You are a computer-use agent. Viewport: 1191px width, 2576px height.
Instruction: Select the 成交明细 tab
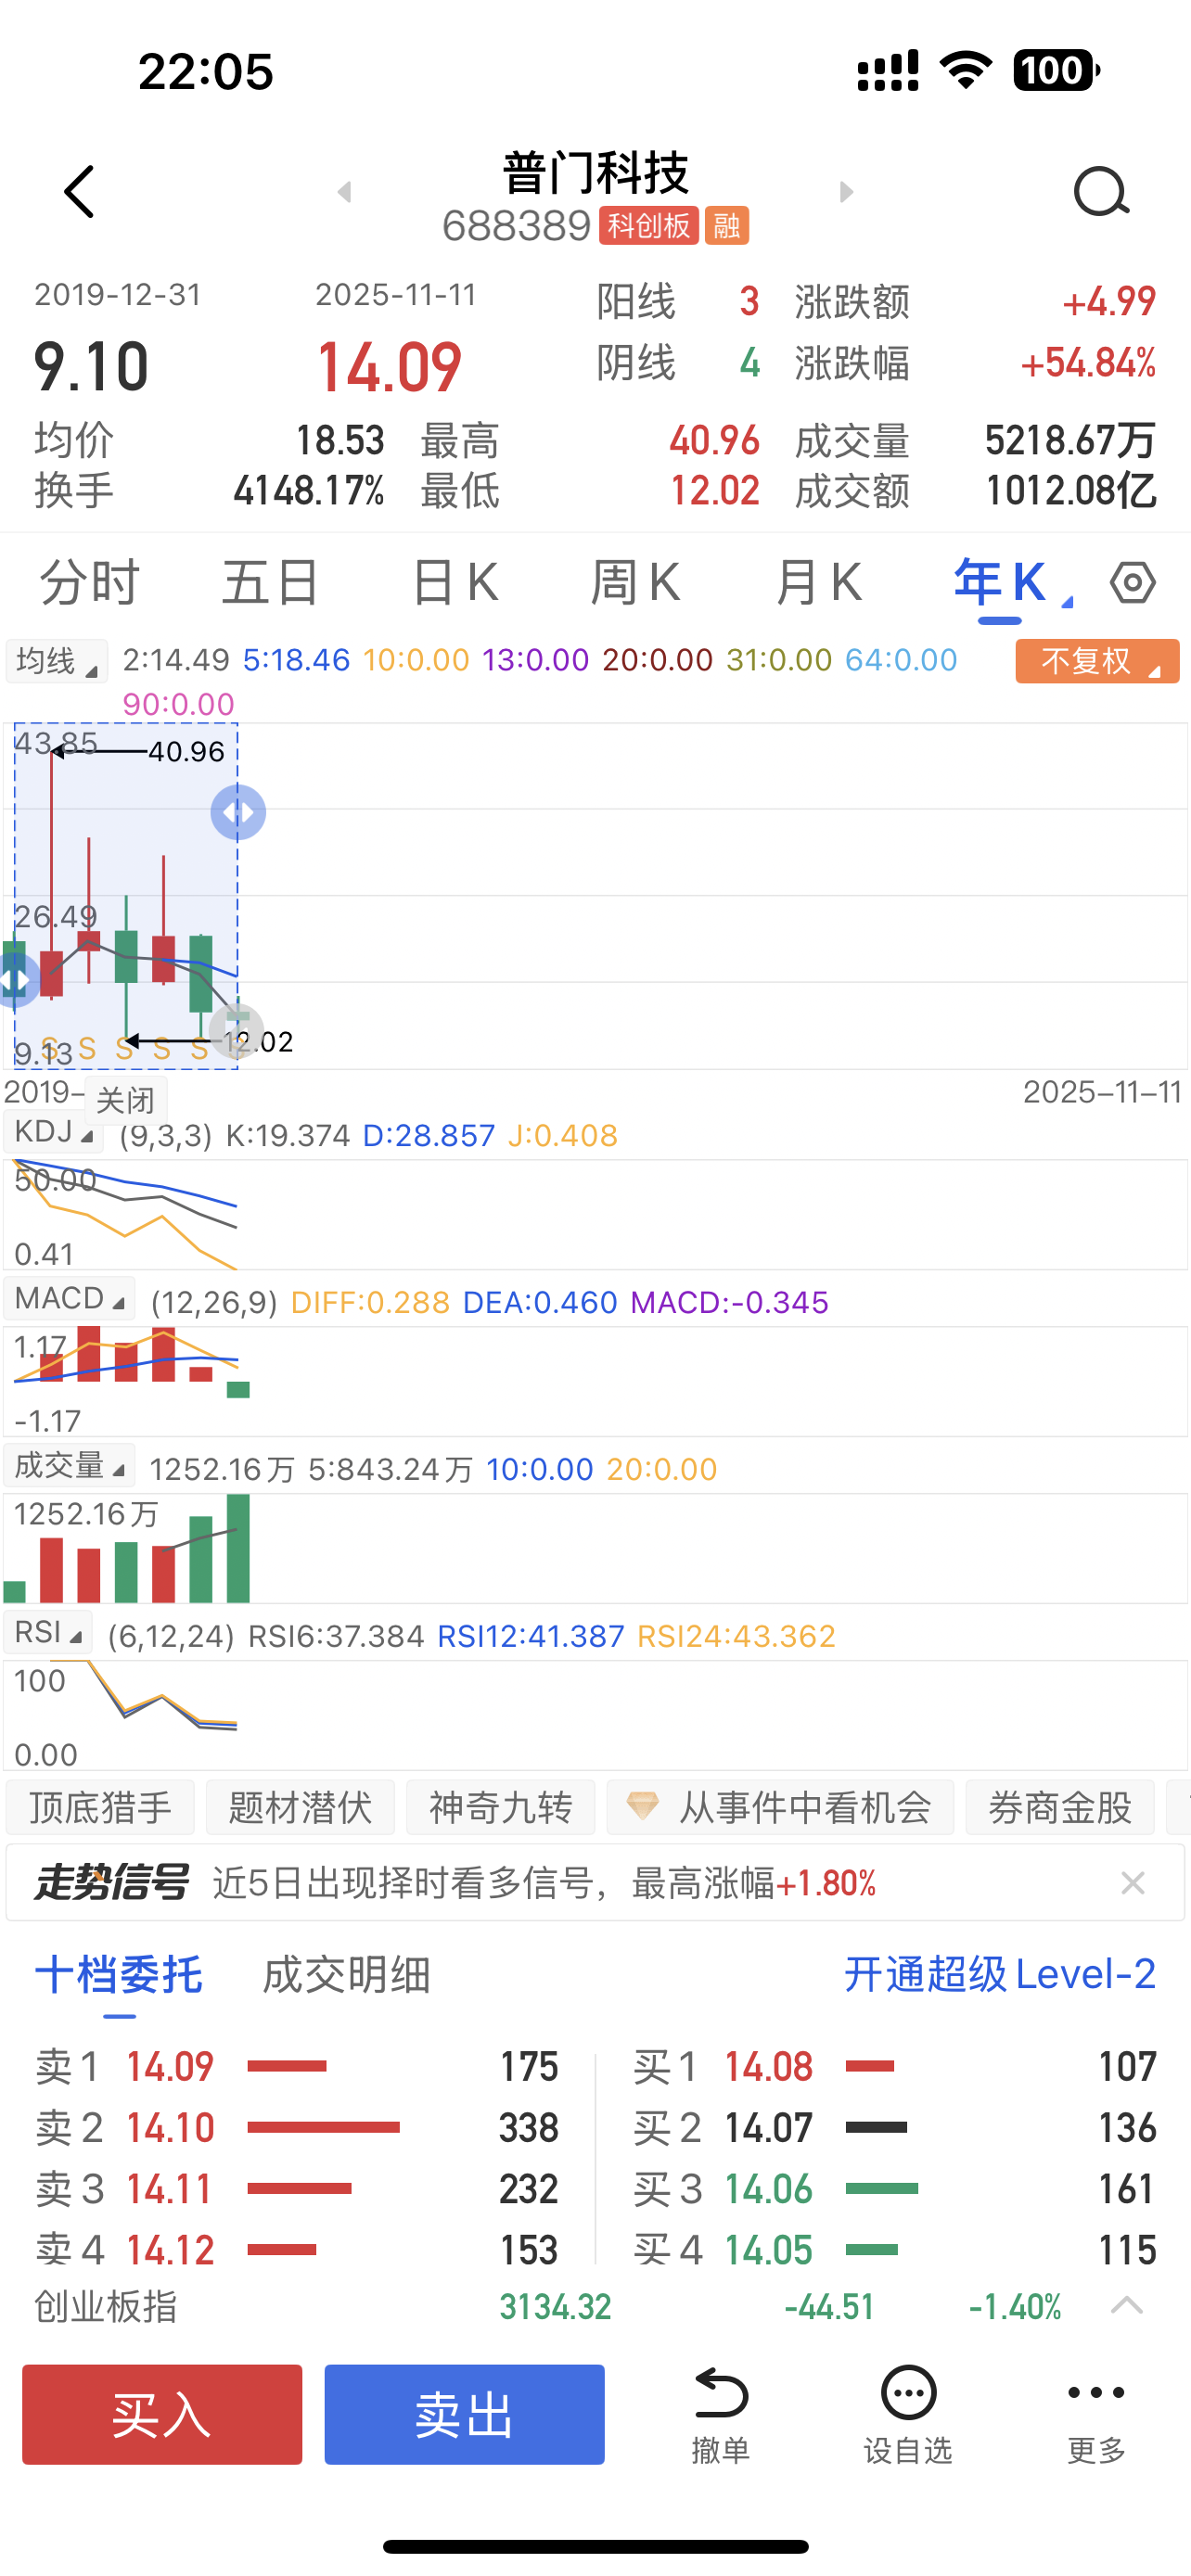[x=346, y=1975]
